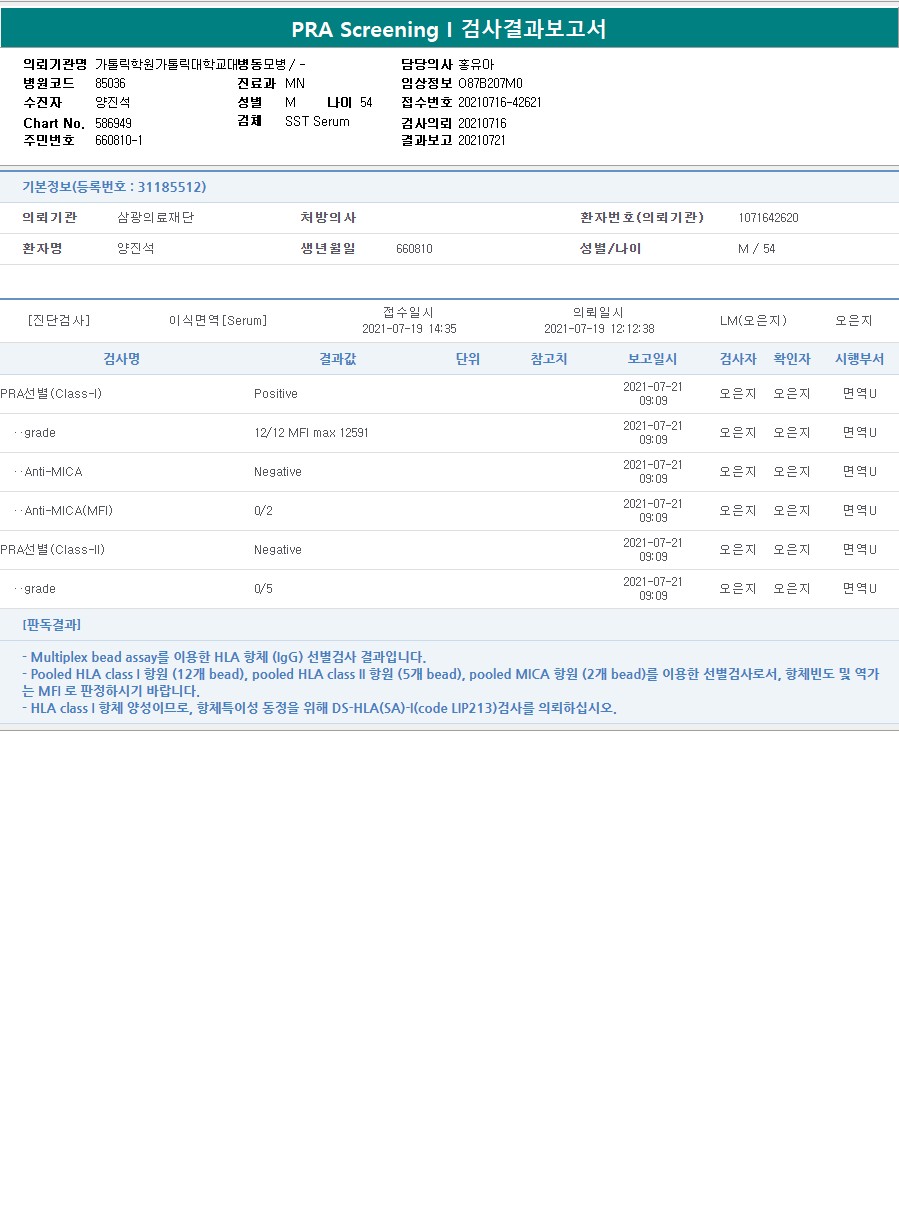Select the 의뢰기관 value 삼광의료재단
Viewport: 899px width, 1222px height.
155,217
